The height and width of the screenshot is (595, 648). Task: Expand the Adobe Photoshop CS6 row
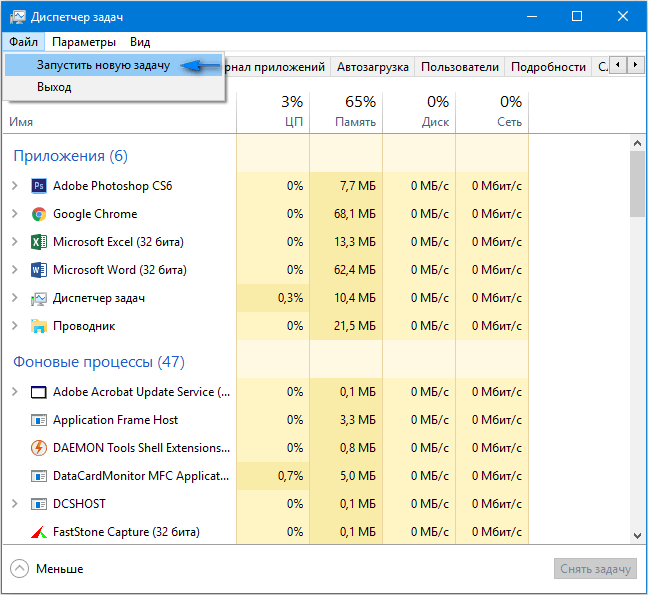click(x=14, y=186)
